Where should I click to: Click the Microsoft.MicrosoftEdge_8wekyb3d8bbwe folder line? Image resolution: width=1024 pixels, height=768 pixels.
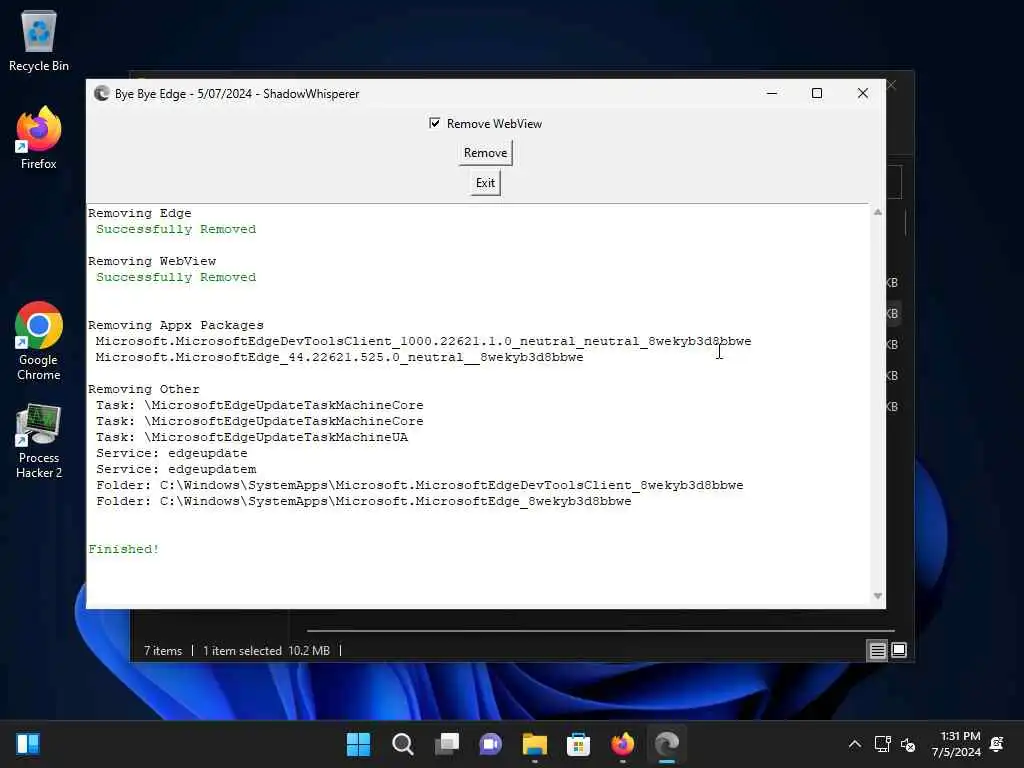point(364,501)
